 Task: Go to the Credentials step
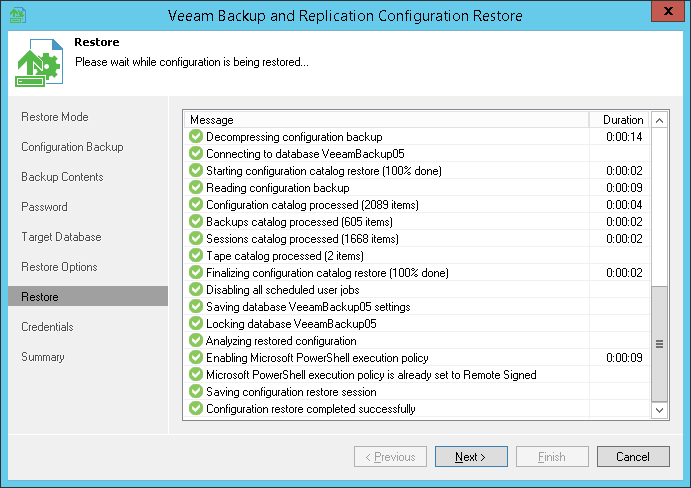pos(47,327)
